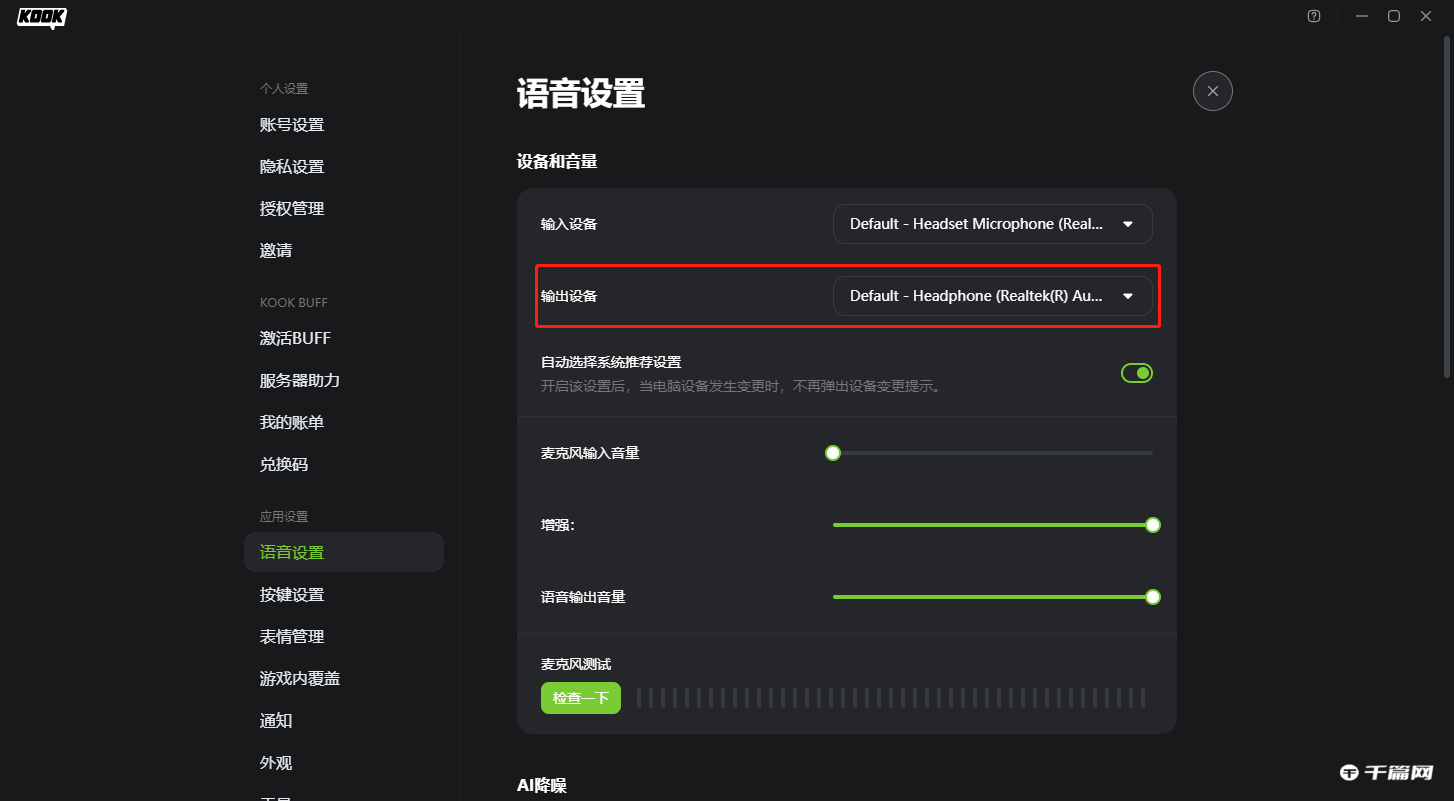The width and height of the screenshot is (1454, 801).
Task: Disable 自动选择系统推荐设置 toggle
Action: pos(1136,372)
